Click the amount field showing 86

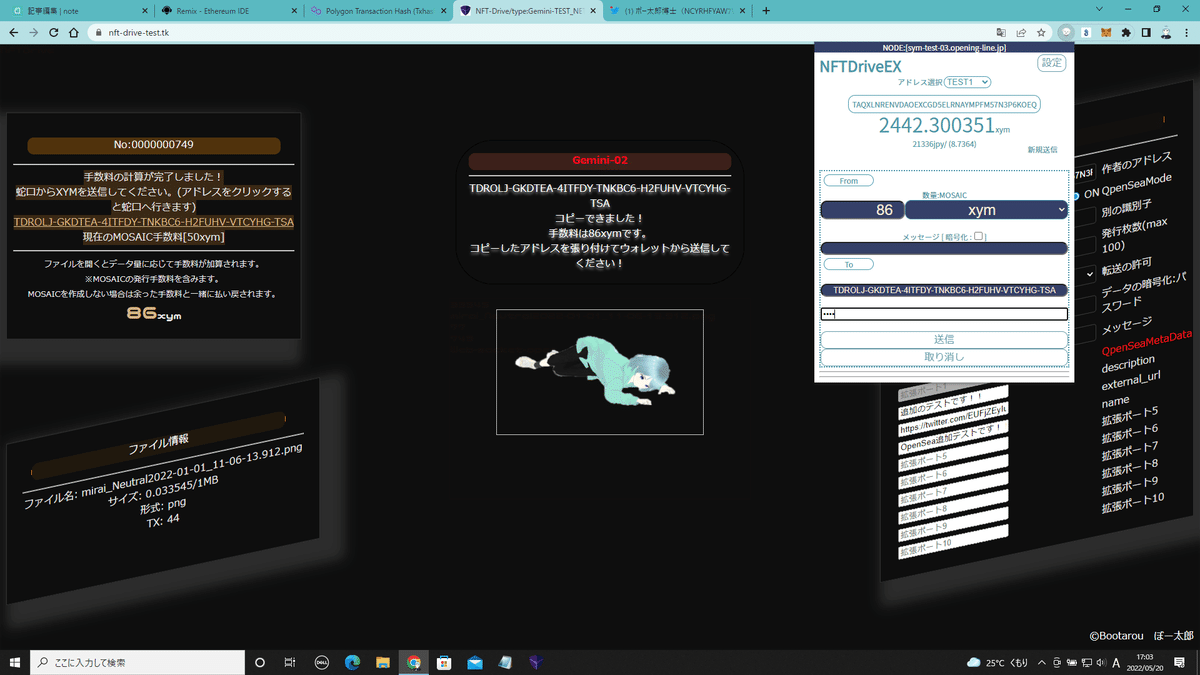pyautogui.click(x=862, y=210)
